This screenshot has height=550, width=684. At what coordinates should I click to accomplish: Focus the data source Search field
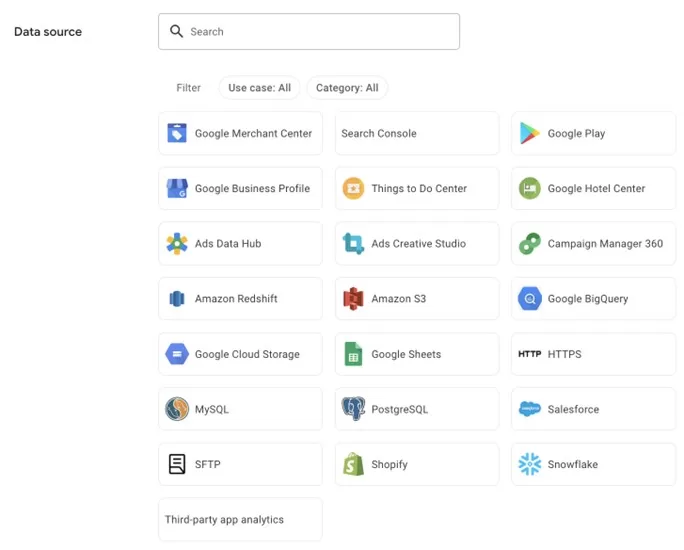pos(309,31)
